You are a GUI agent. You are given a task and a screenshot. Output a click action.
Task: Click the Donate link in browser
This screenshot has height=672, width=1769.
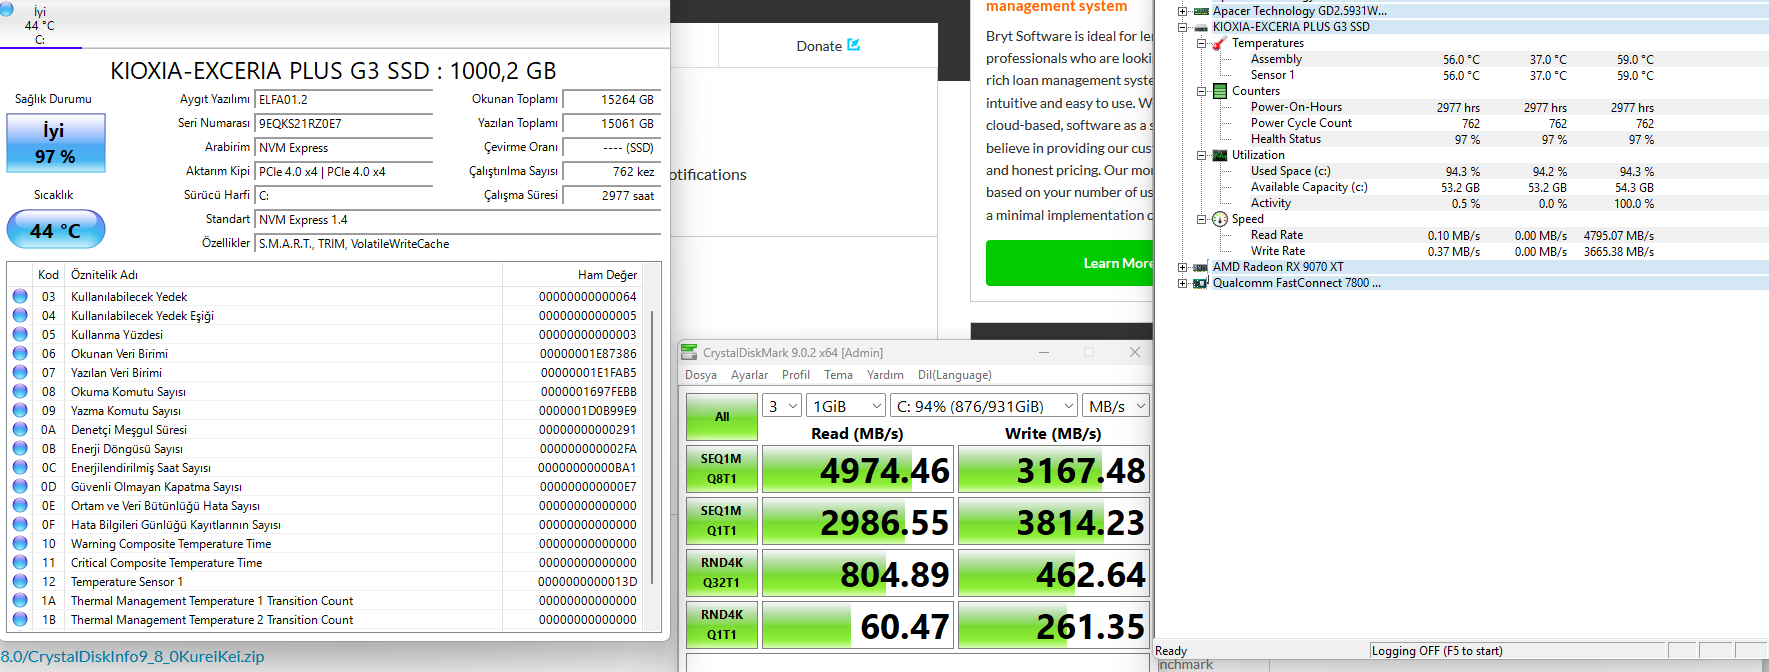pyautogui.click(x=819, y=46)
